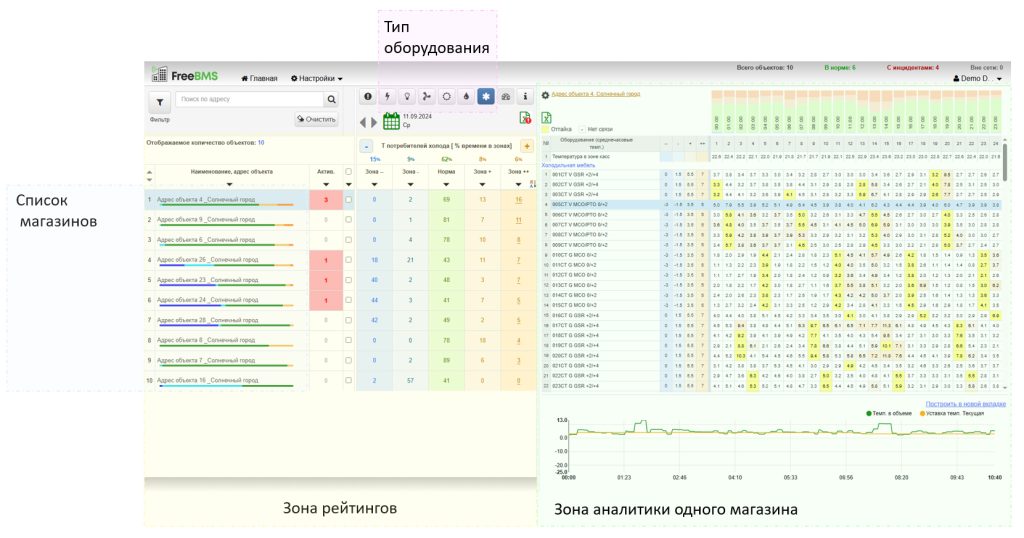1024x538 pixels.
Task: Check box for Адрес объекта 26
Action: coord(348,260)
